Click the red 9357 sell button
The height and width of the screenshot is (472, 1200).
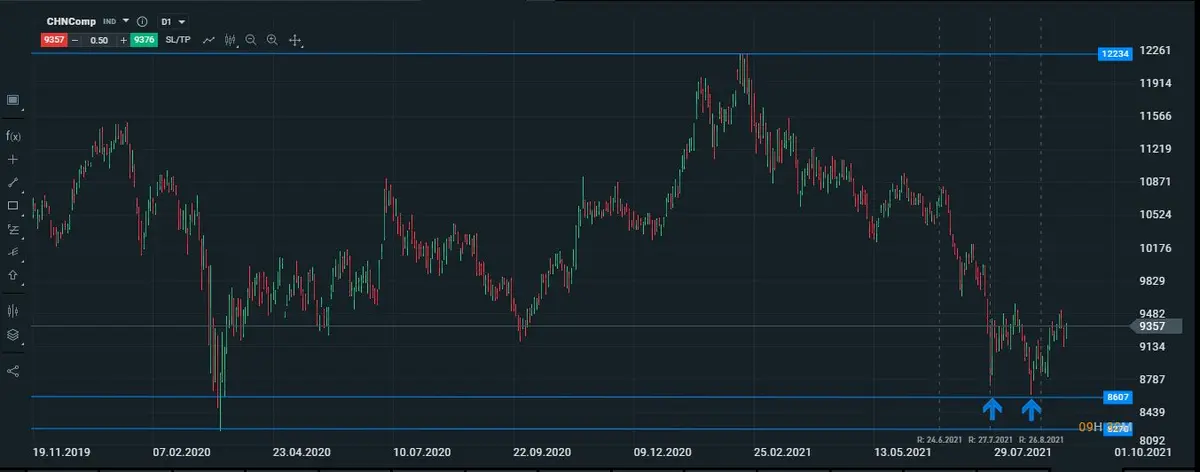(x=54, y=40)
